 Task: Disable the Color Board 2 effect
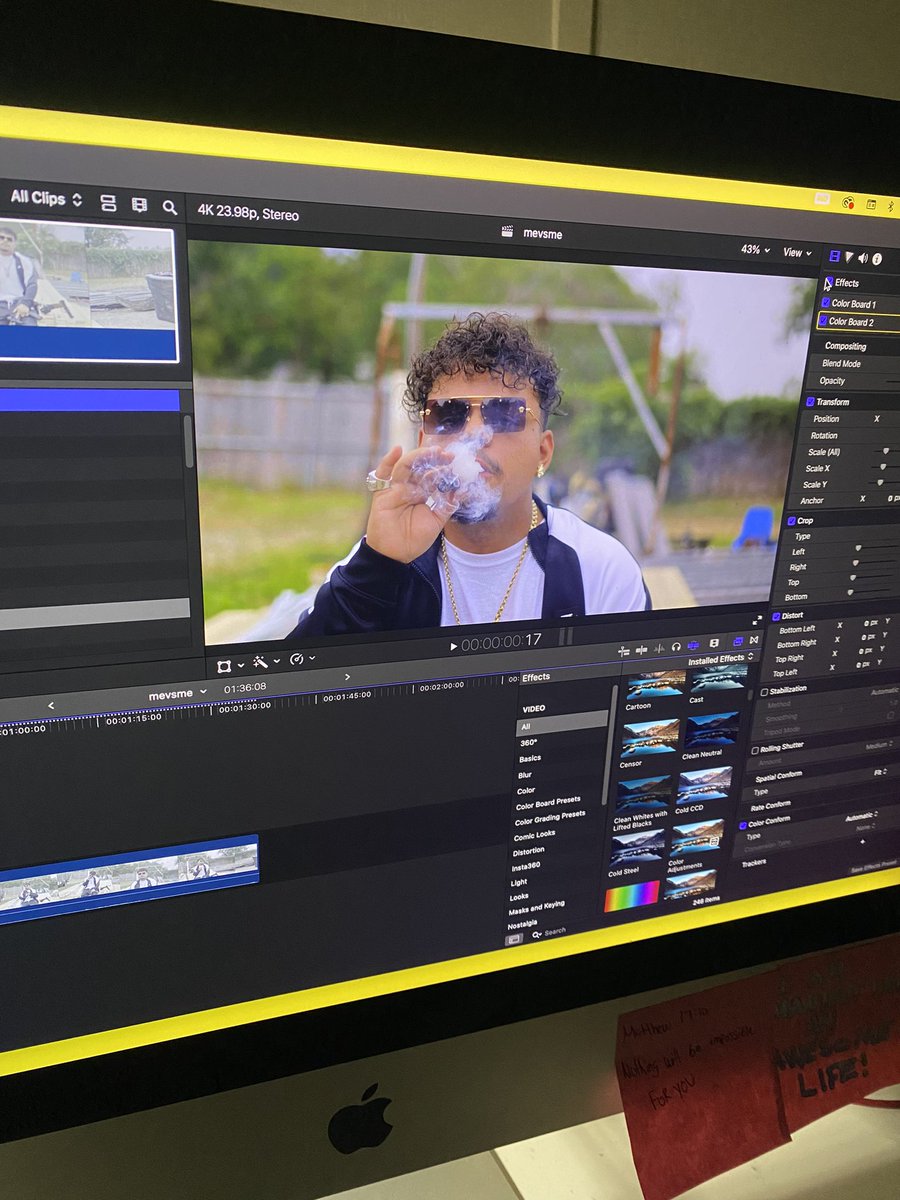(823, 321)
